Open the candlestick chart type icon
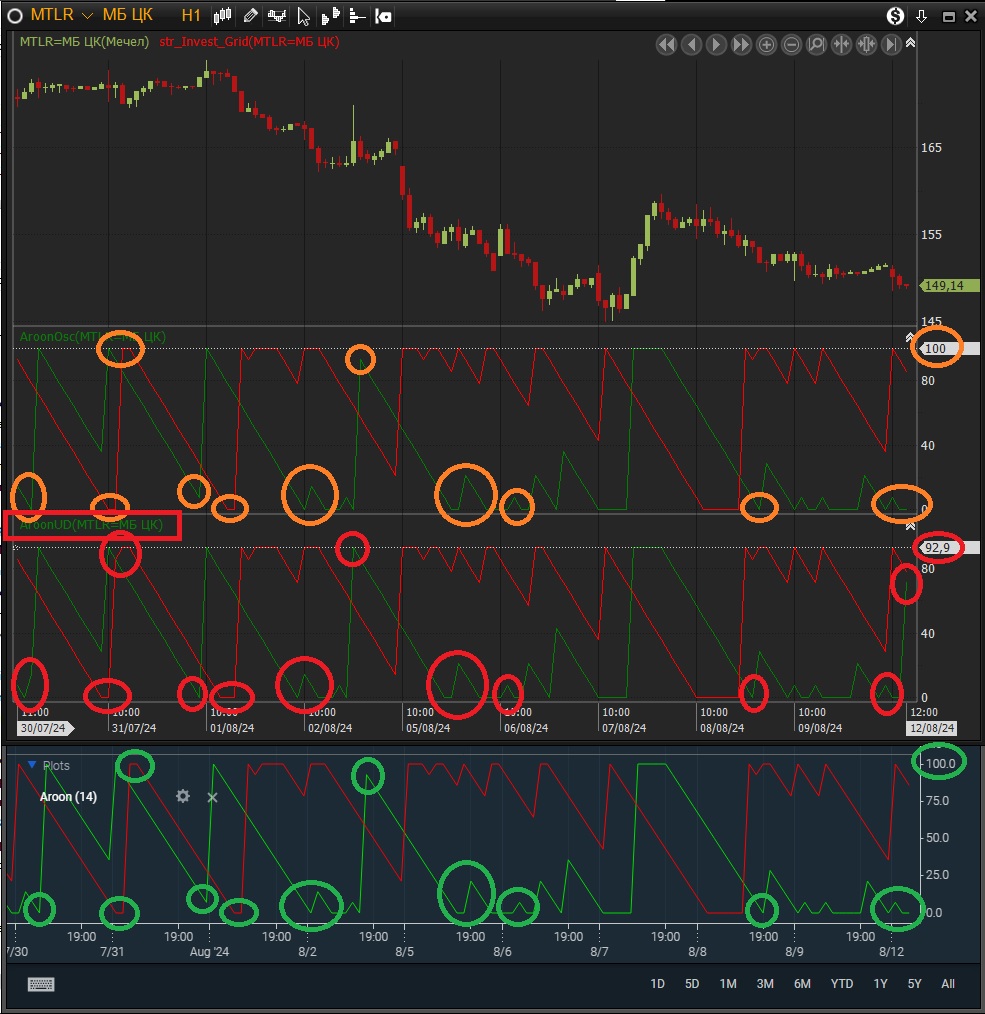This screenshot has height=1014, width=985. point(223,16)
